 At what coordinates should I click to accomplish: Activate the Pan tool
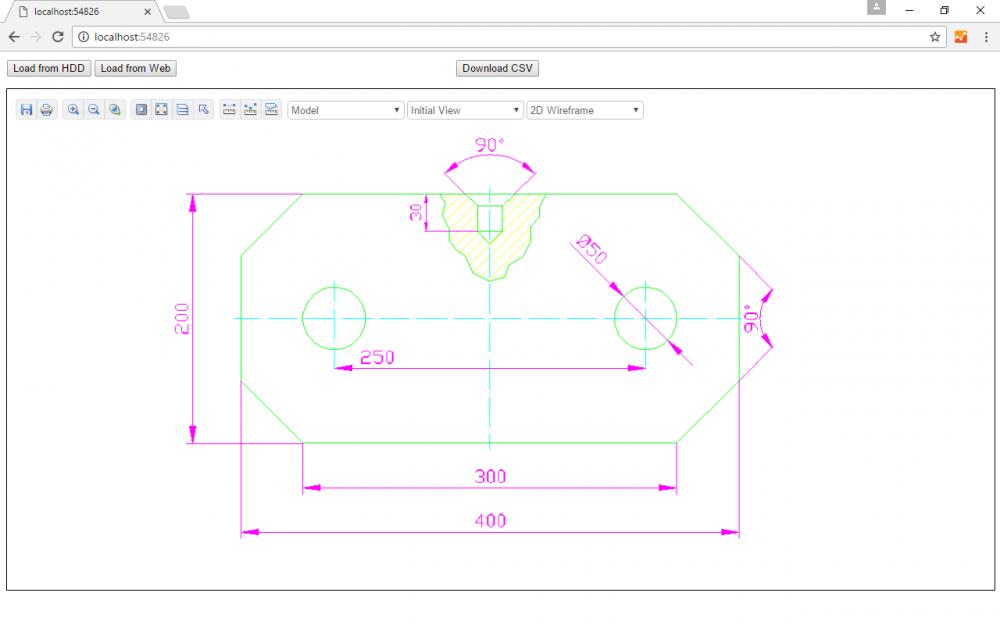click(x=113, y=110)
